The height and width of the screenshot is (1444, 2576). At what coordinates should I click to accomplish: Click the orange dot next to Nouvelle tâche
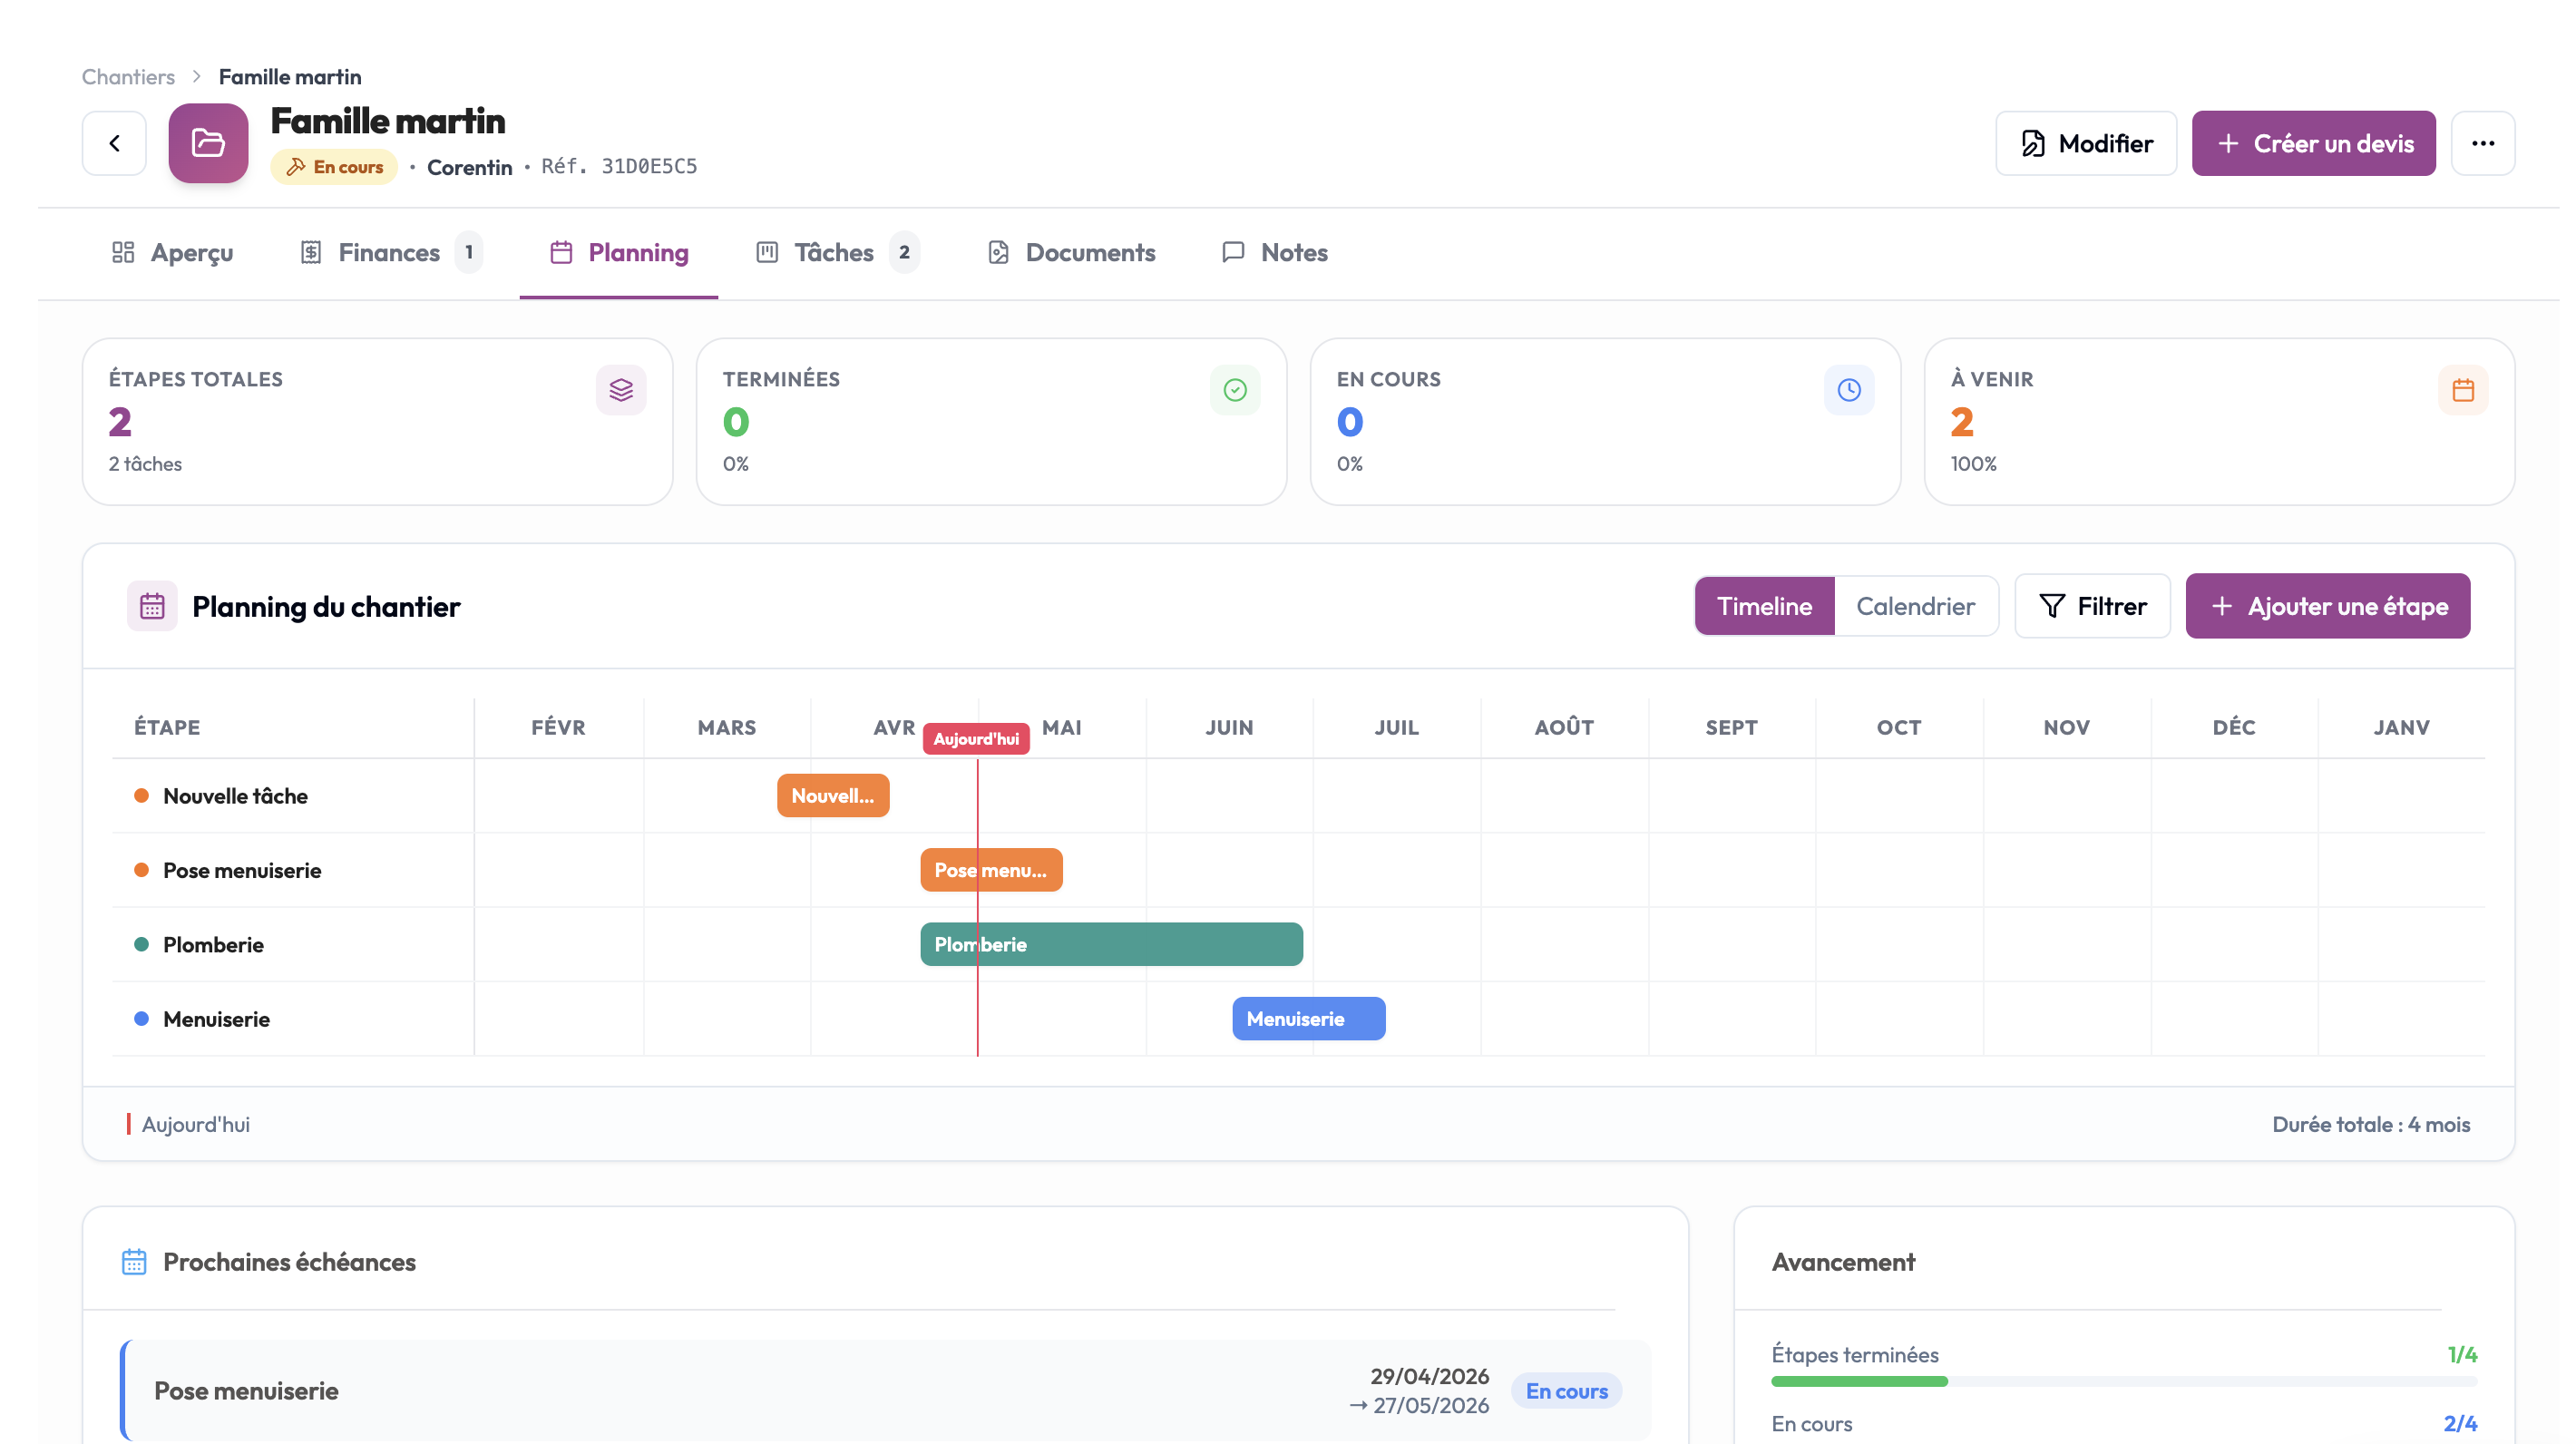tap(142, 796)
